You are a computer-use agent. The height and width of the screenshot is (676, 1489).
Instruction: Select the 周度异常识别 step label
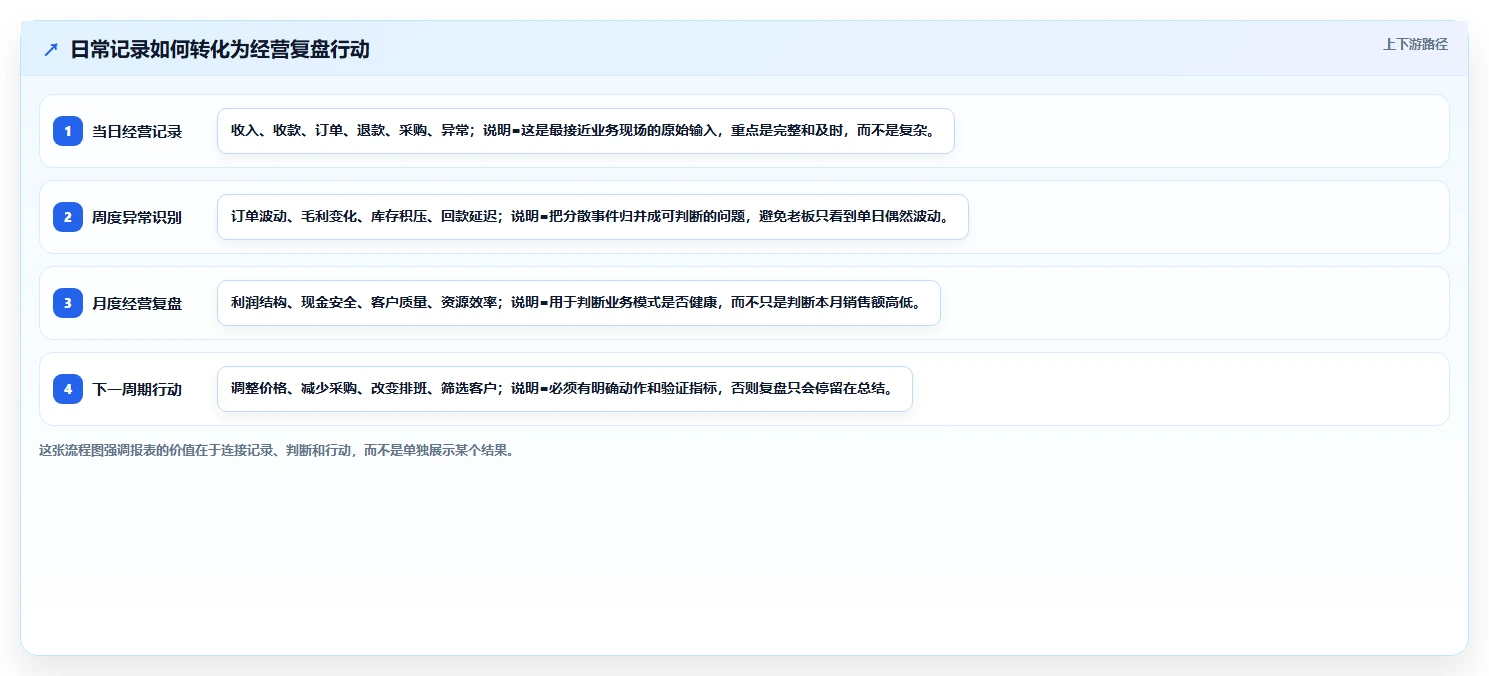coord(137,217)
